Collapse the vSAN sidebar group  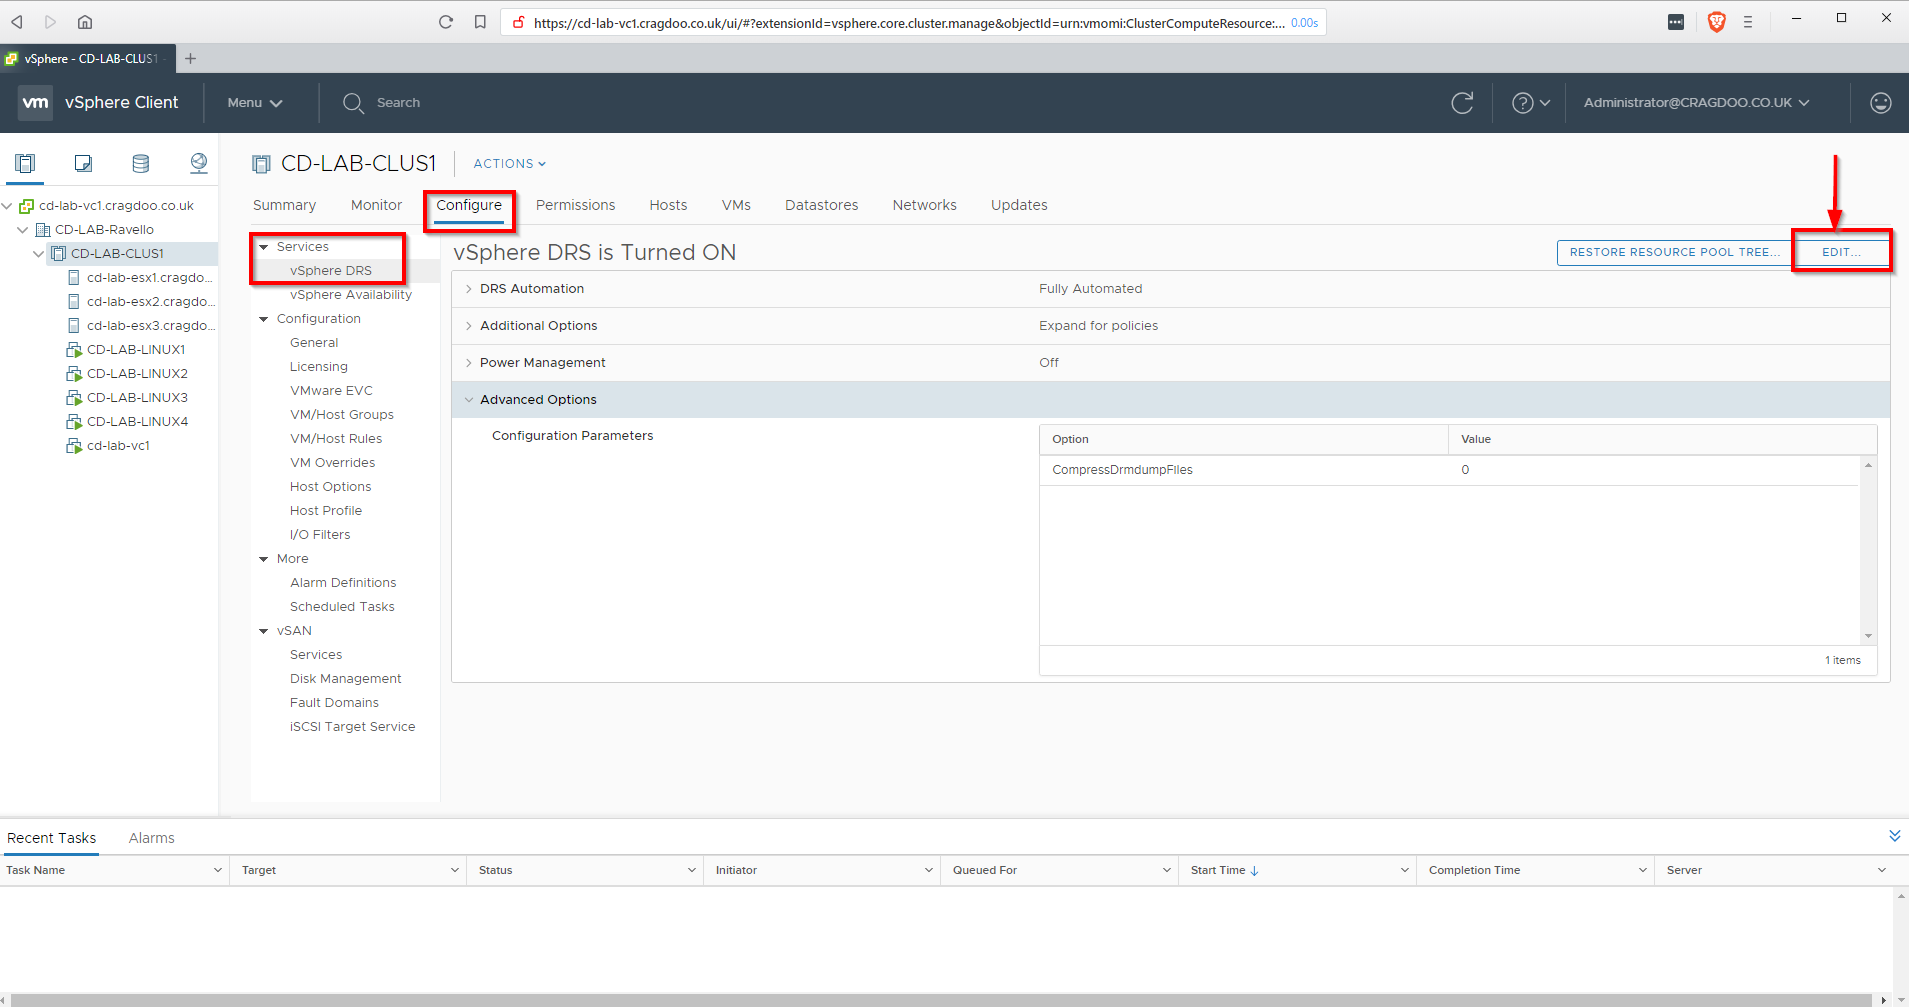coord(264,631)
